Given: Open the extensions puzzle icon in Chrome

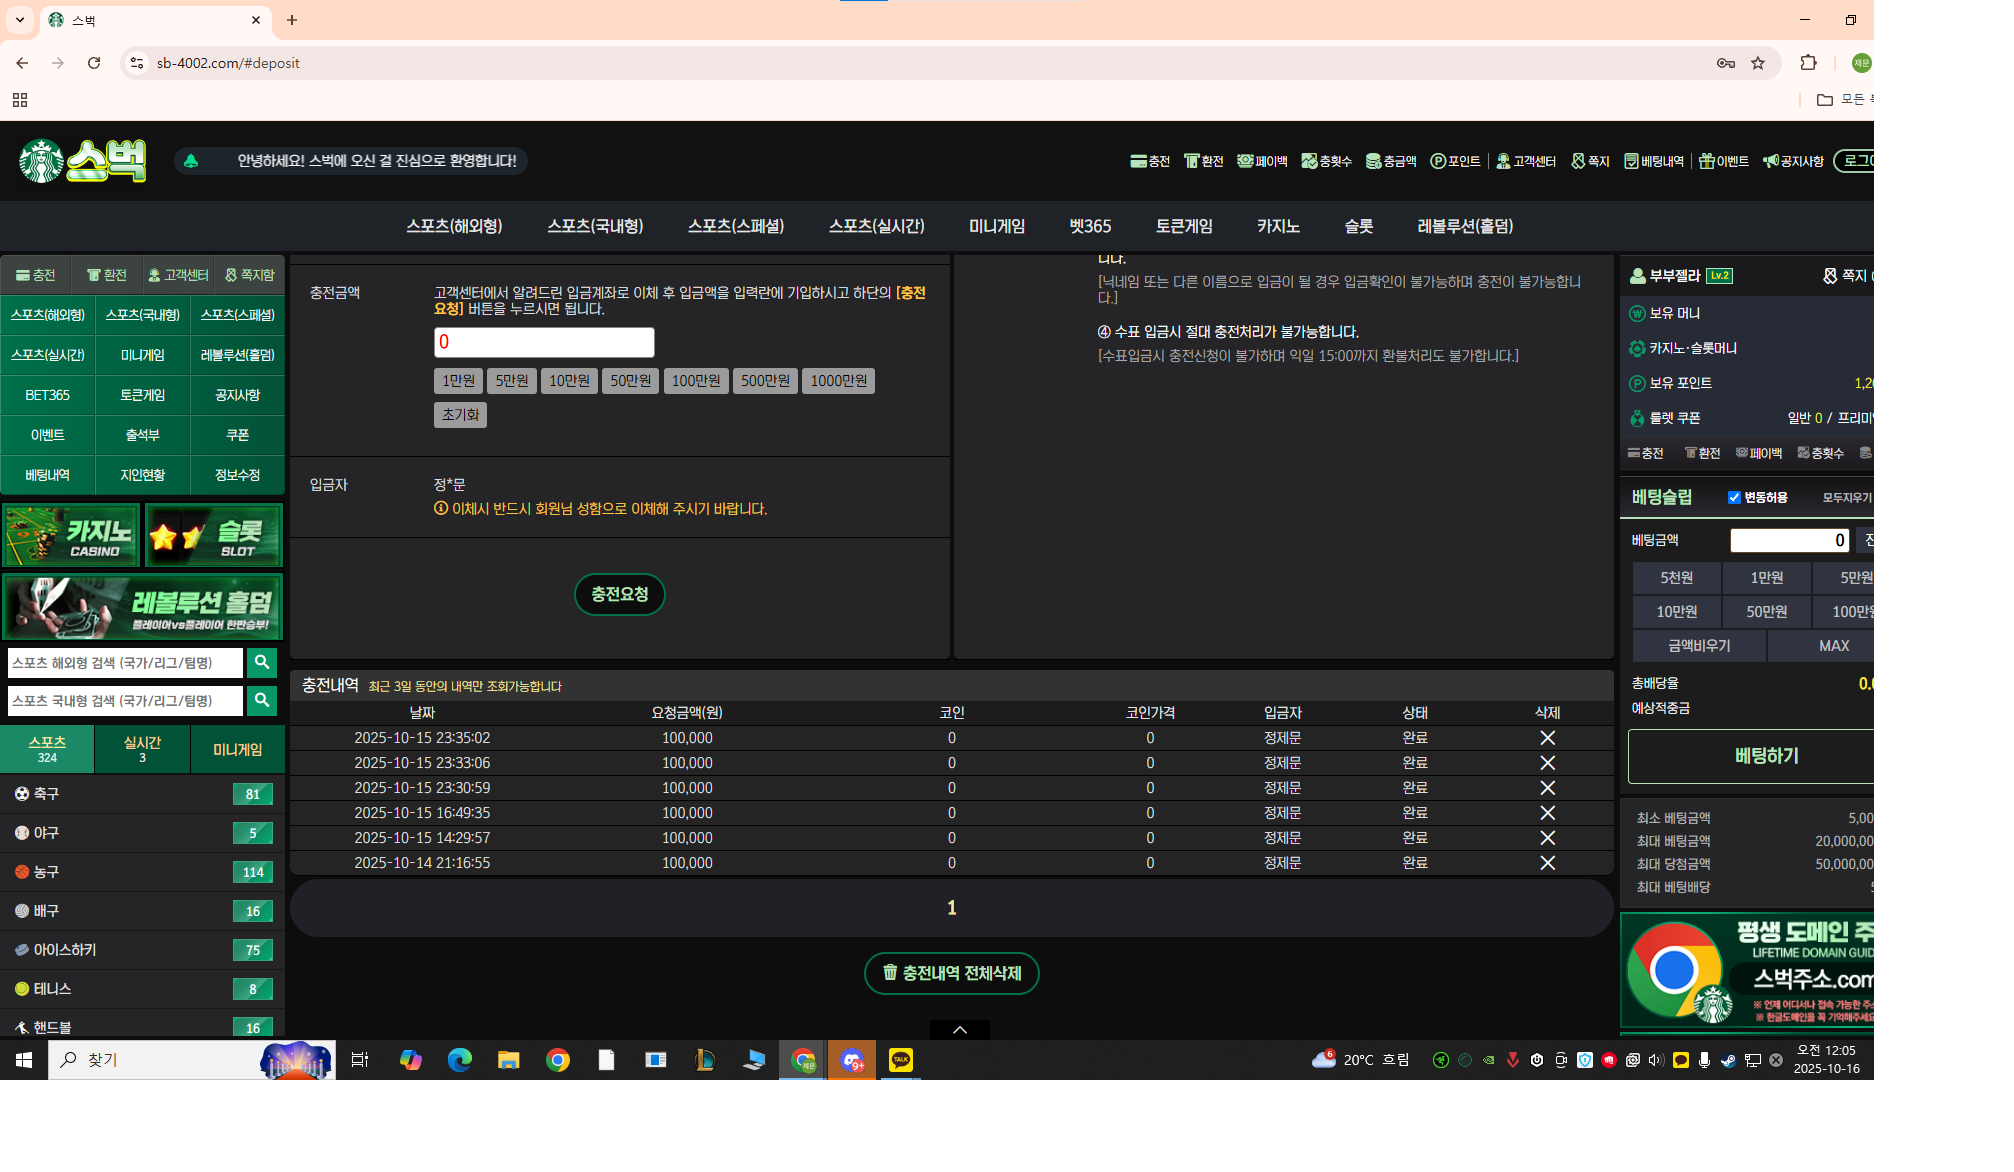Looking at the screenshot, I should coord(1808,63).
